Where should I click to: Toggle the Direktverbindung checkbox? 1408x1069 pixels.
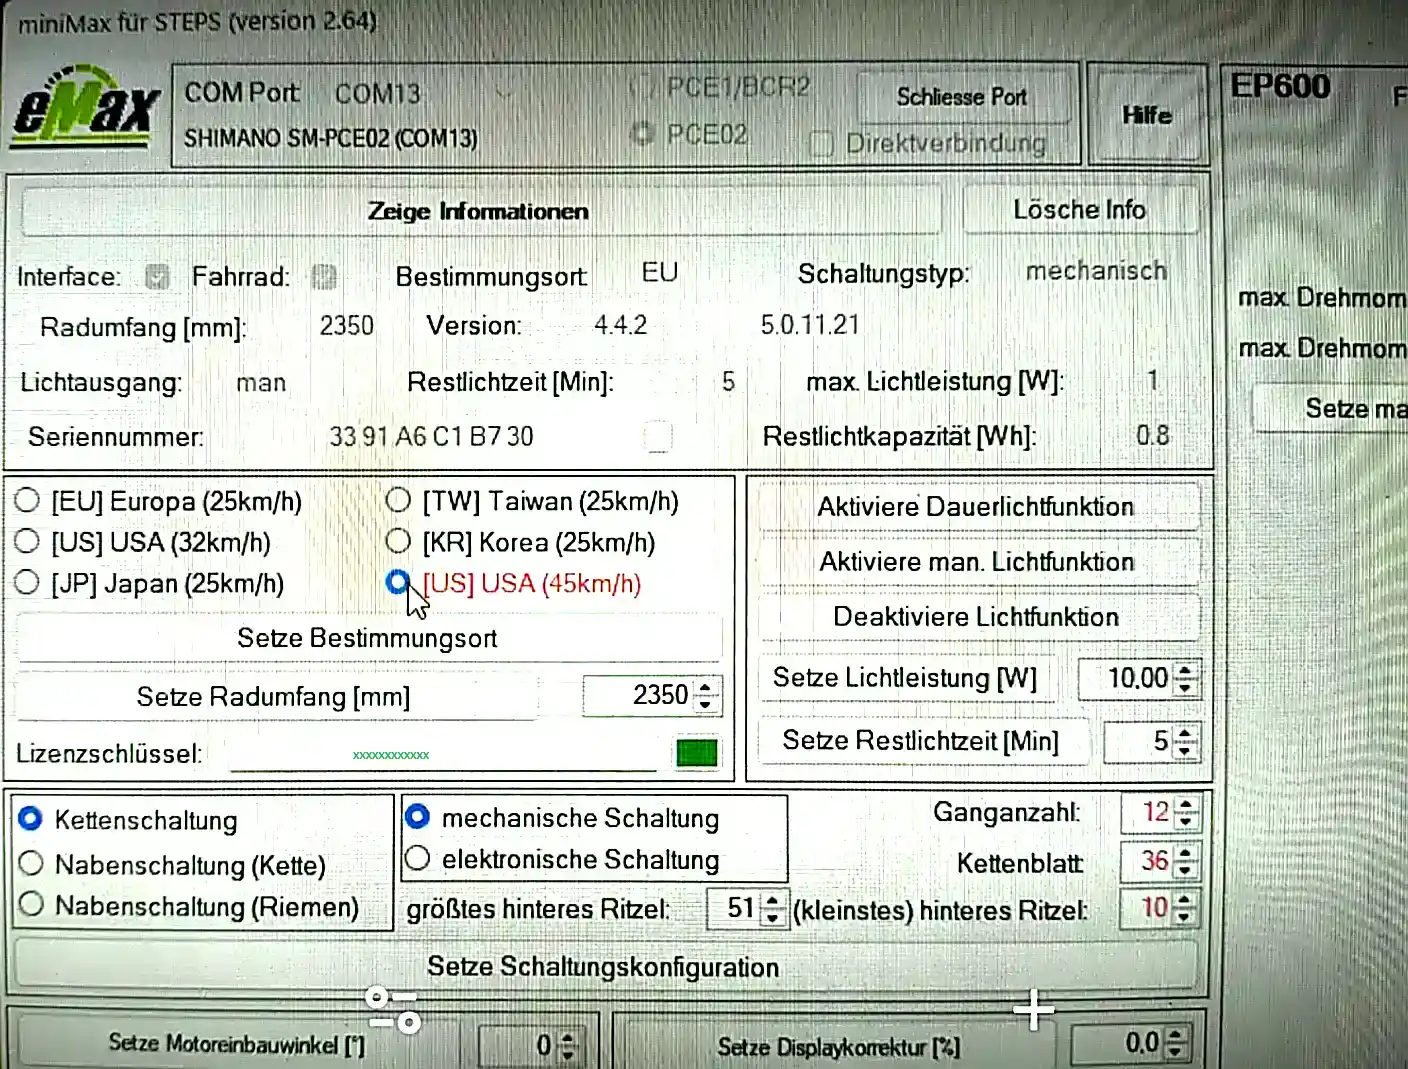[822, 144]
